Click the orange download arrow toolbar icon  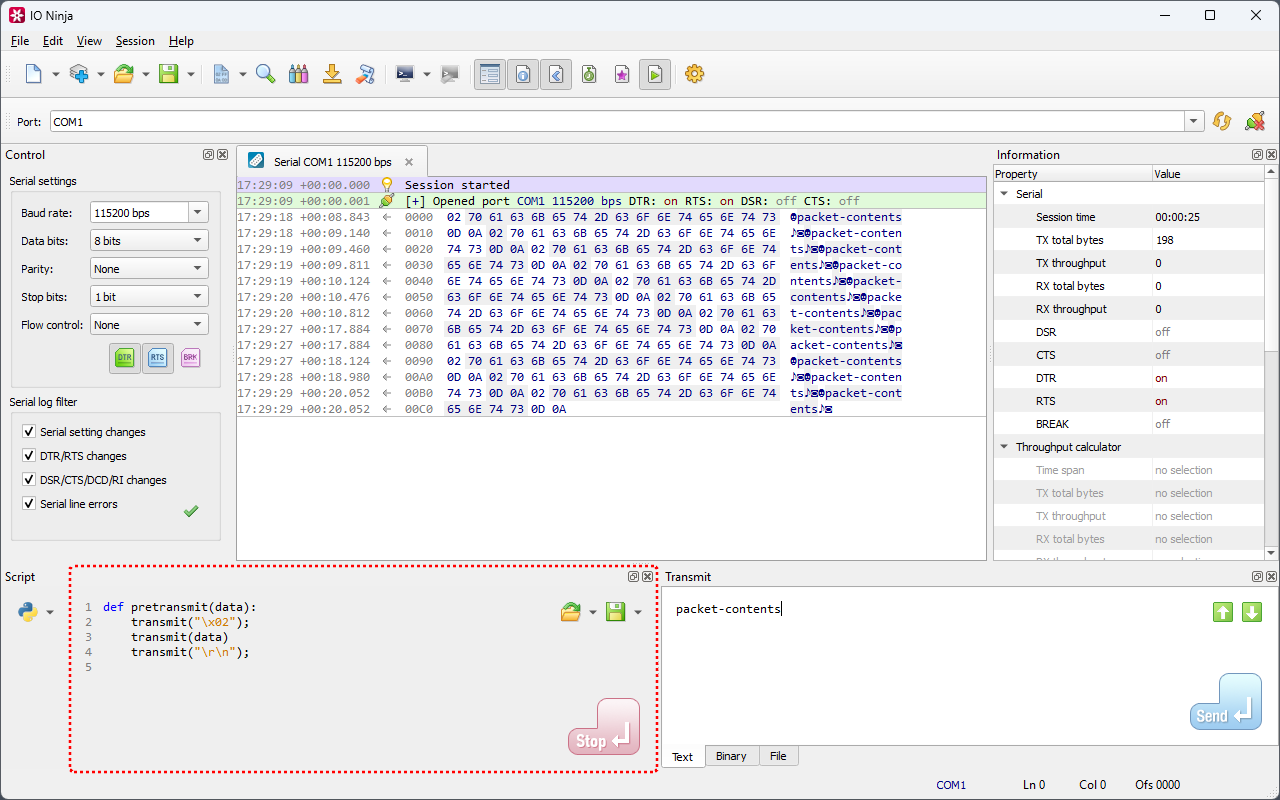pyautogui.click(x=332, y=74)
